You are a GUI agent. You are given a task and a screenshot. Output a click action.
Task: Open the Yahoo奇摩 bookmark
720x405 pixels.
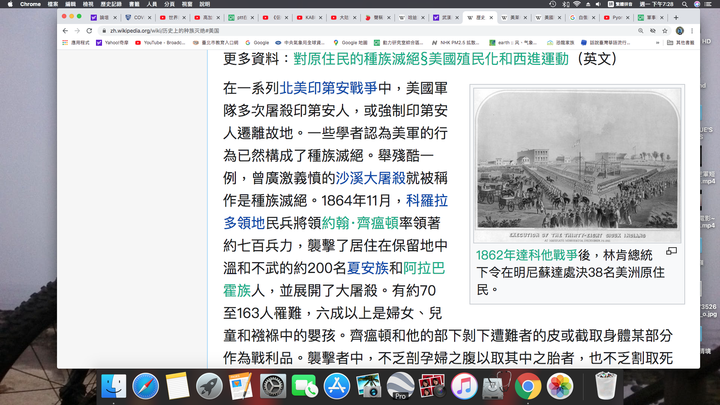[x=112, y=43]
